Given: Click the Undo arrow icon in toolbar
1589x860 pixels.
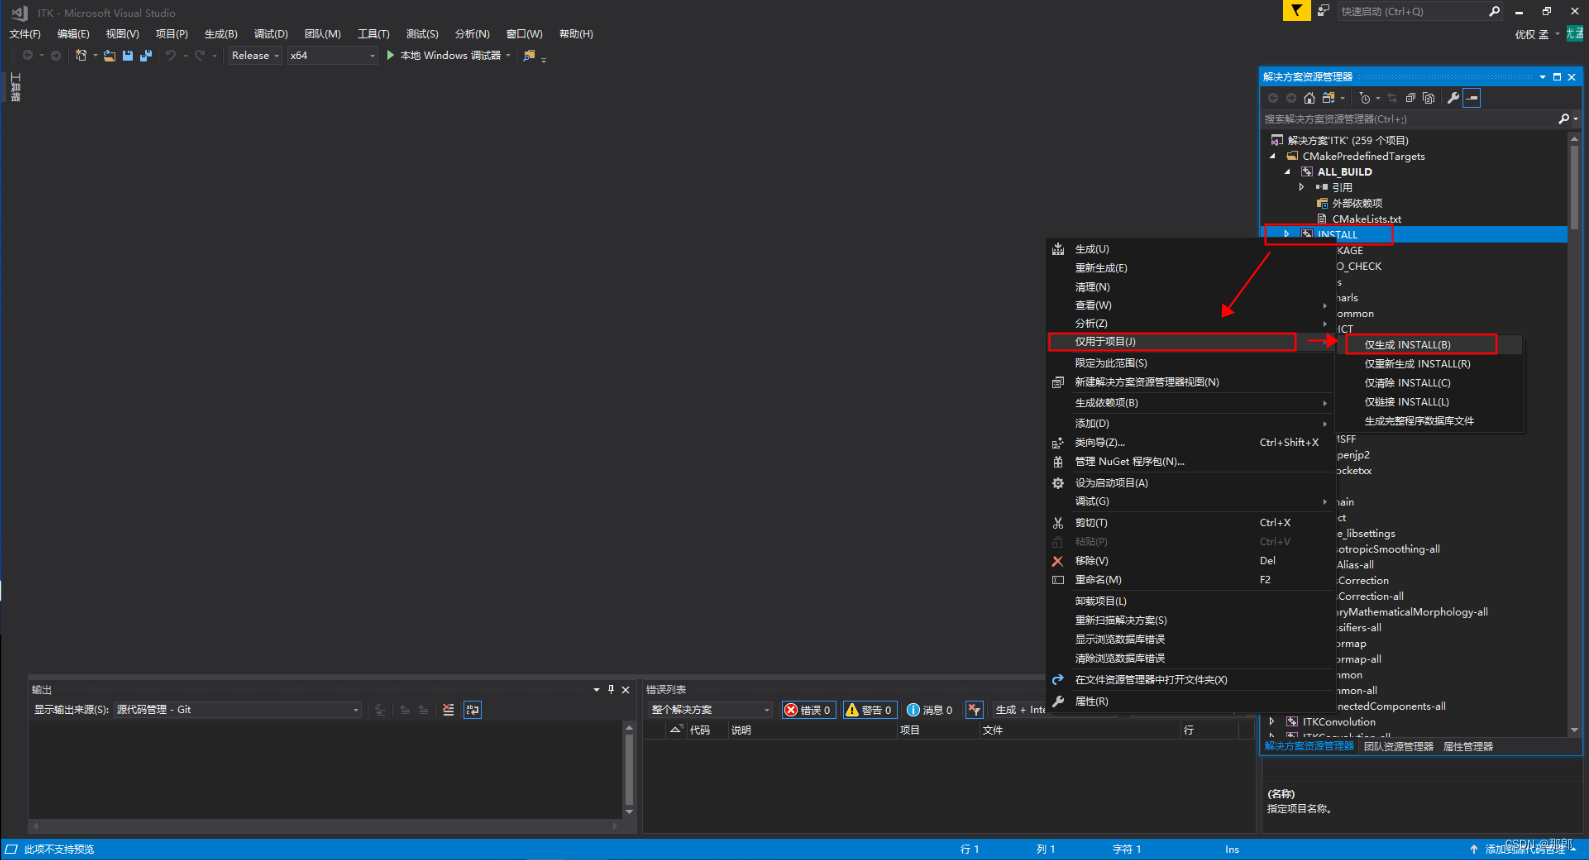Looking at the screenshot, I should coord(171,56).
